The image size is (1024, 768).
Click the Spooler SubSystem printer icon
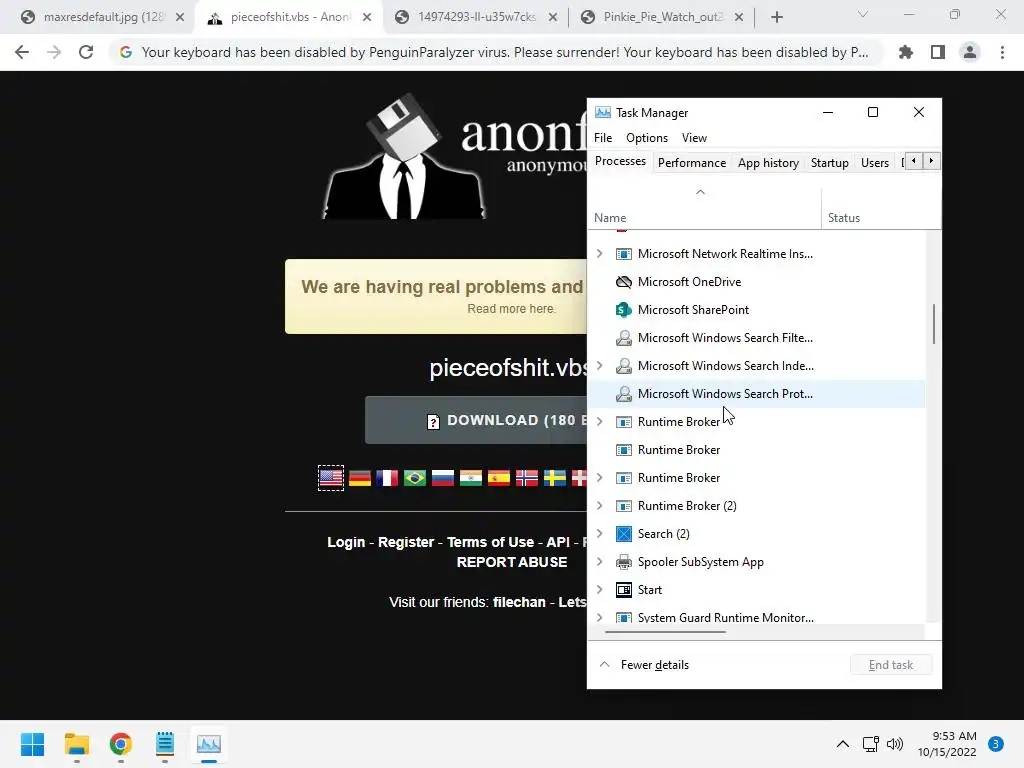tap(624, 562)
